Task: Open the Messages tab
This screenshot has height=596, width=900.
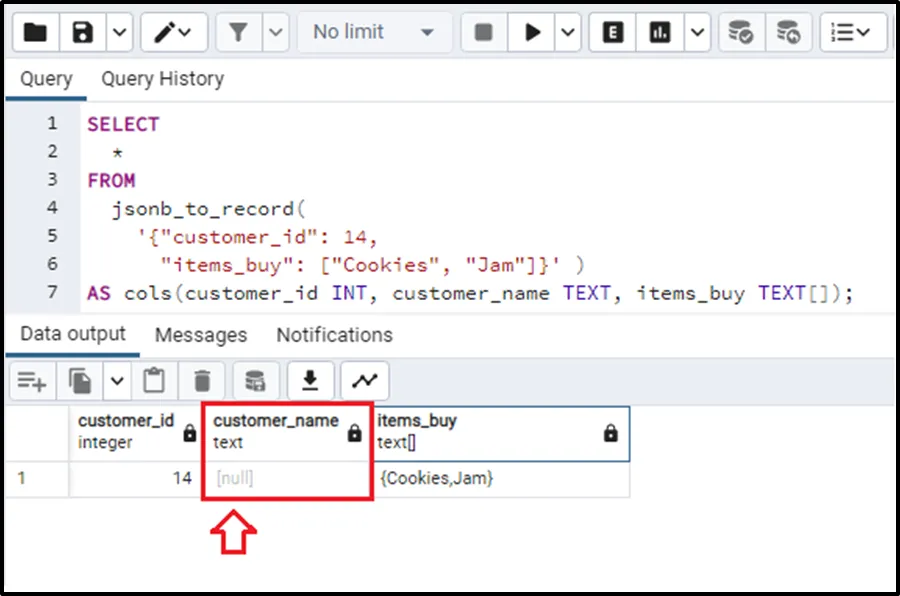Action: pyautogui.click(x=200, y=335)
